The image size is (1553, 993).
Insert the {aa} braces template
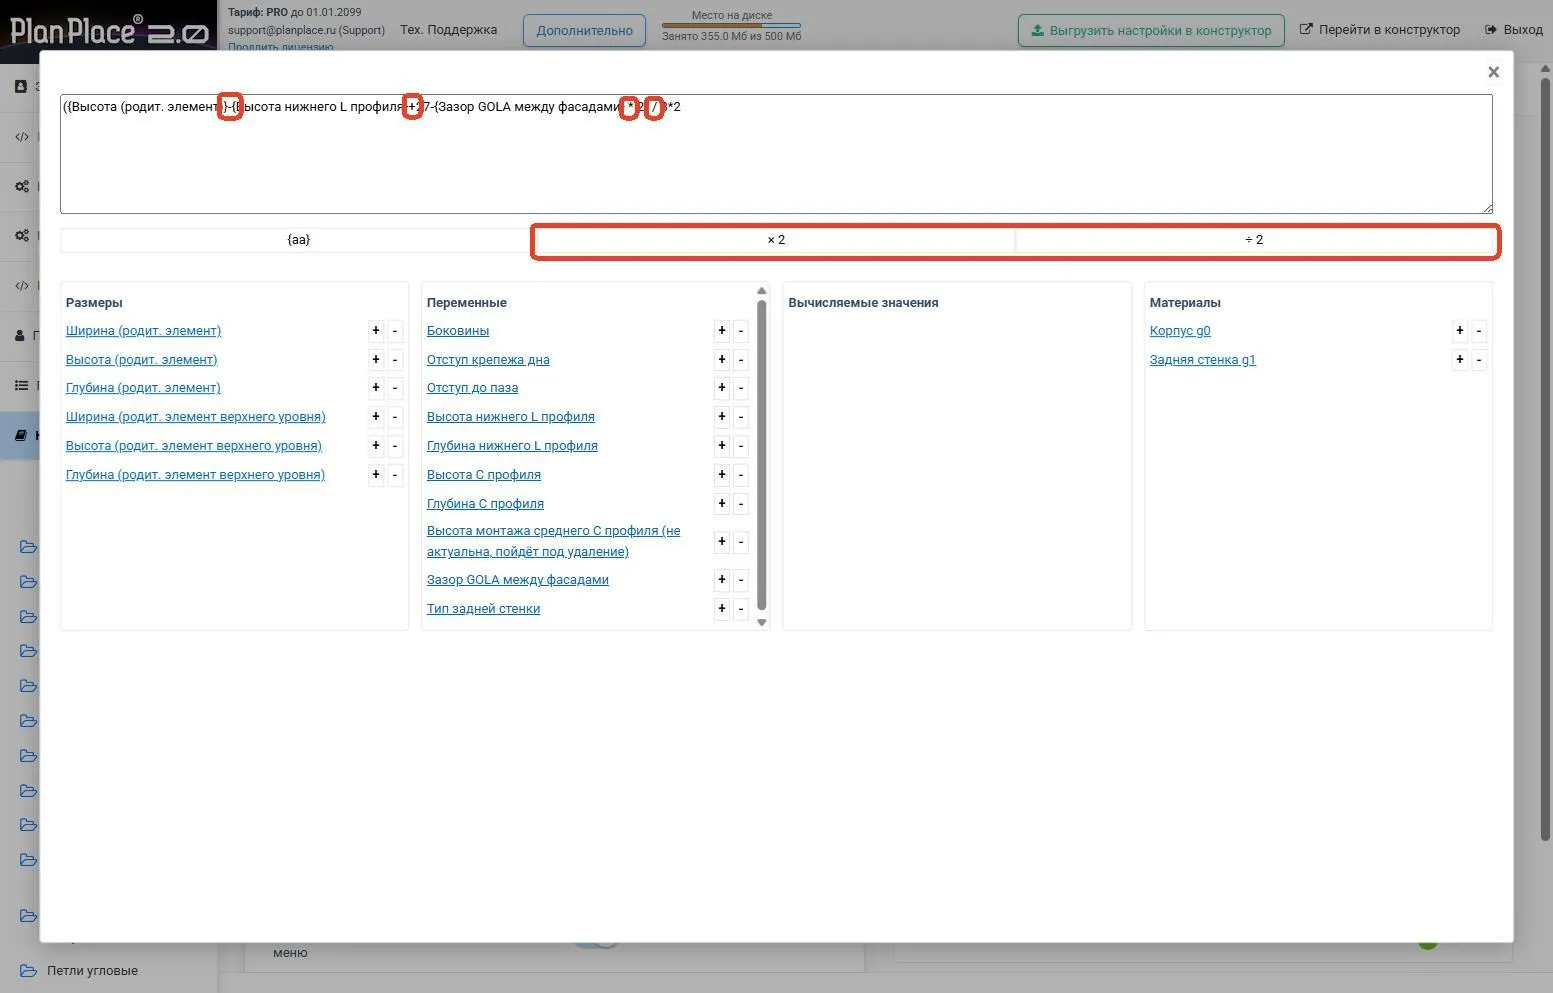pyautogui.click(x=298, y=240)
